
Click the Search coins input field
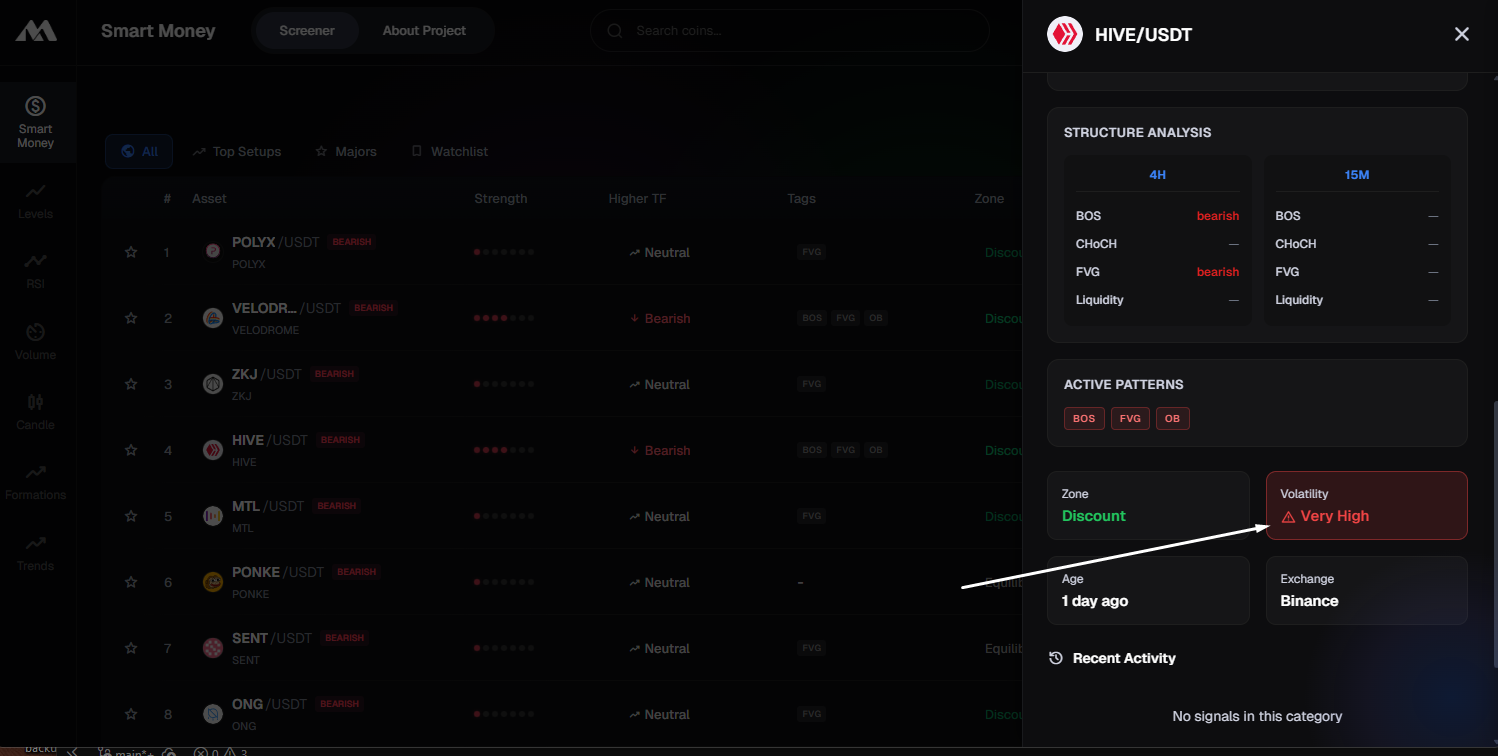[x=790, y=31]
